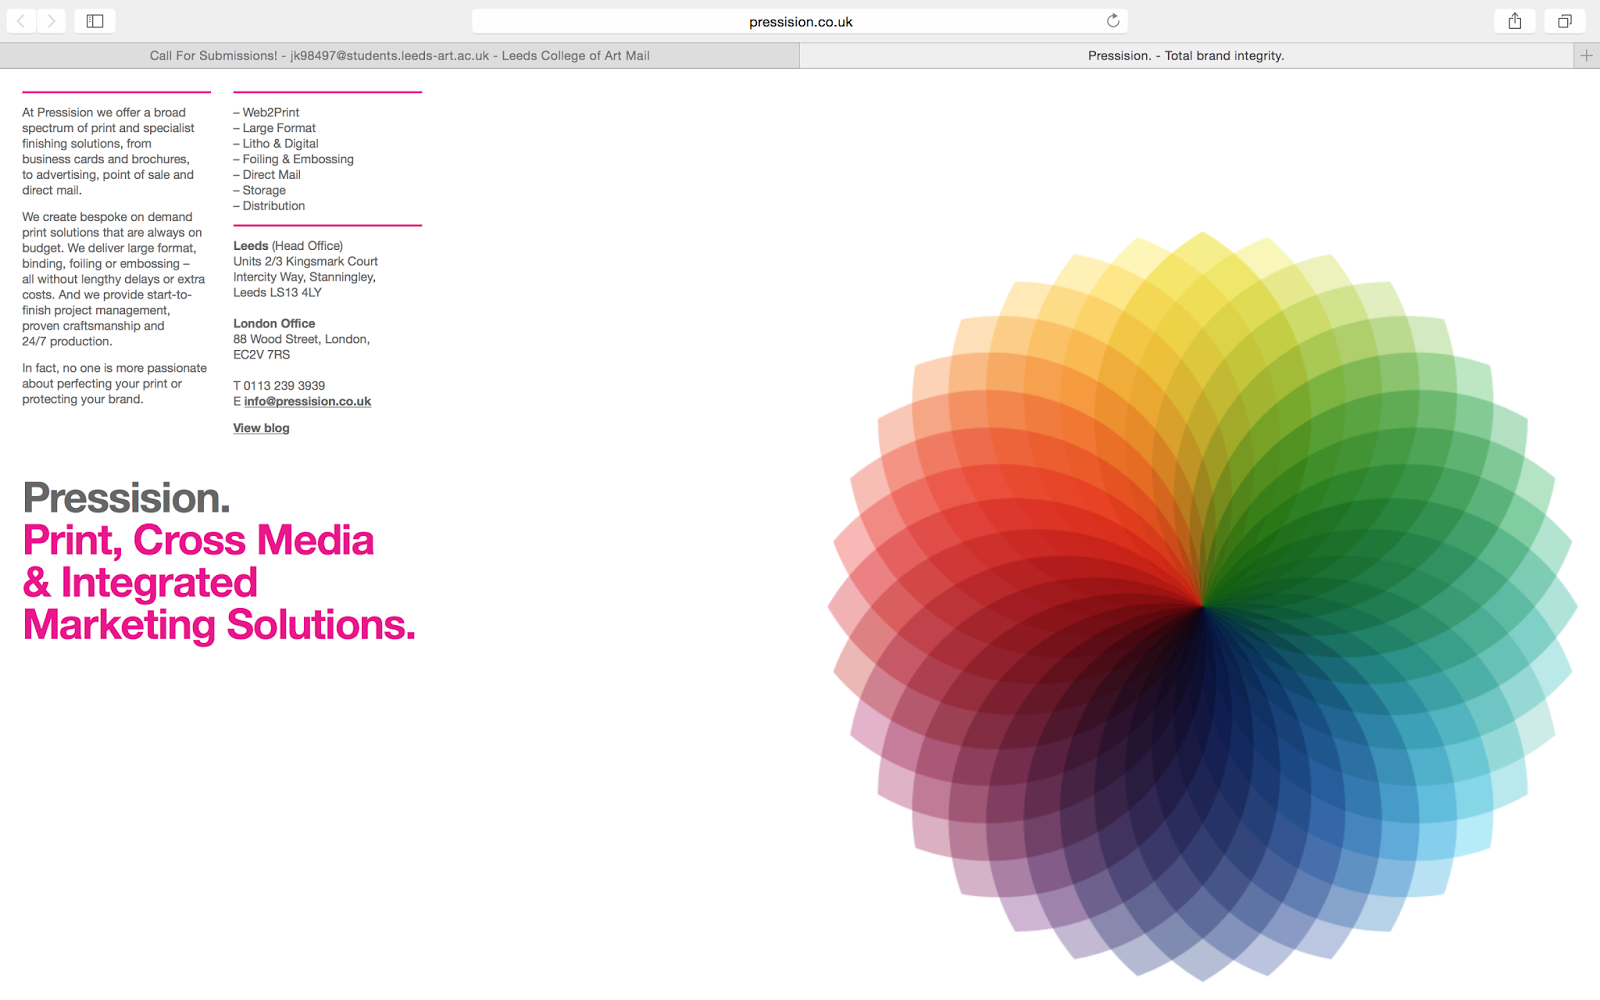Screen dimensions: 1600x1000
Task: Show all tabs overview icon
Action: pyautogui.click(x=1565, y=21)
